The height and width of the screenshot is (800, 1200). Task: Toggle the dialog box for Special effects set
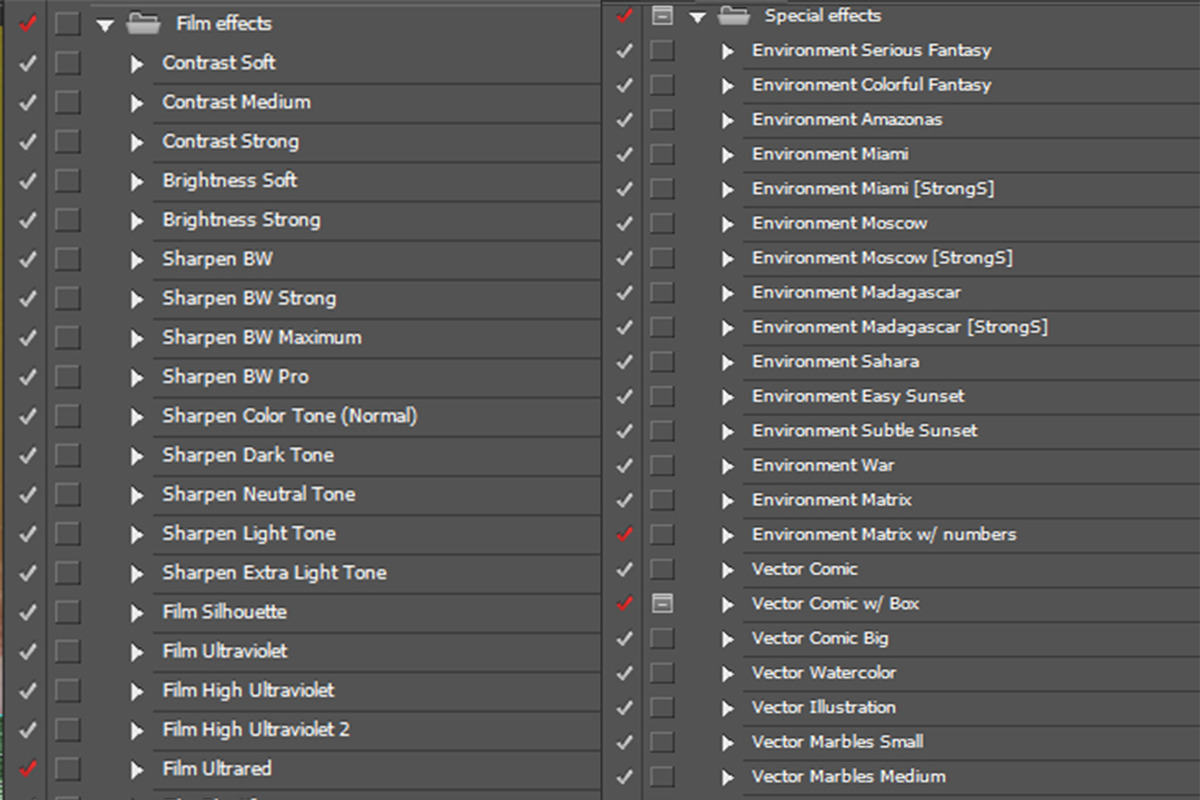pos(662,15)
